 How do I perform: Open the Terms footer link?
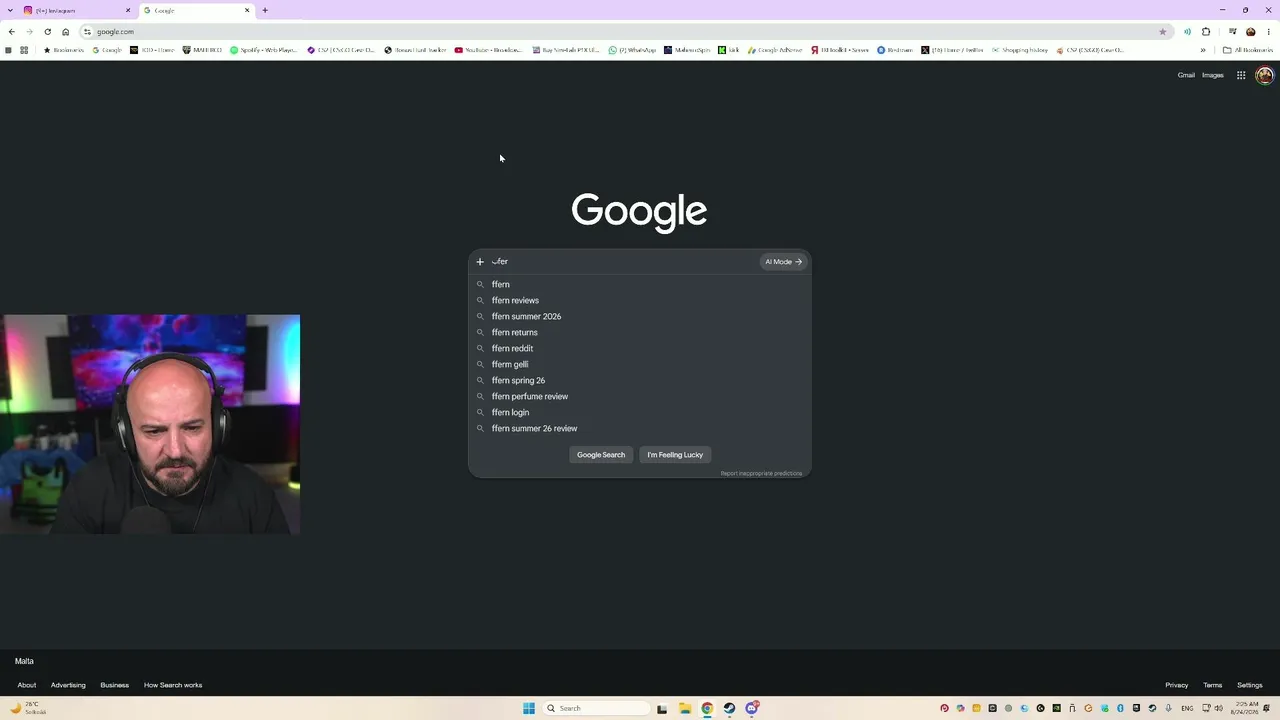pyautogui.click(x=1213, y=685)
